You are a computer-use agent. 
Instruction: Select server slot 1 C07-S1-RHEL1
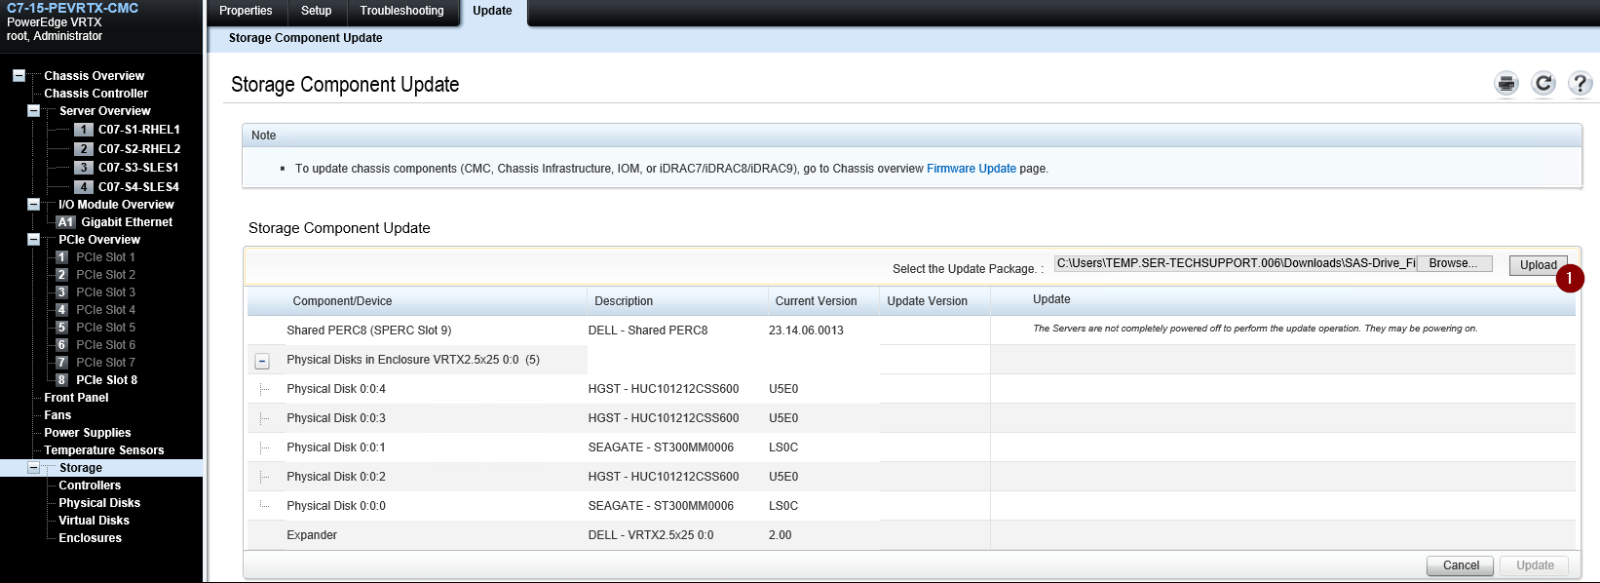[138, 130]
